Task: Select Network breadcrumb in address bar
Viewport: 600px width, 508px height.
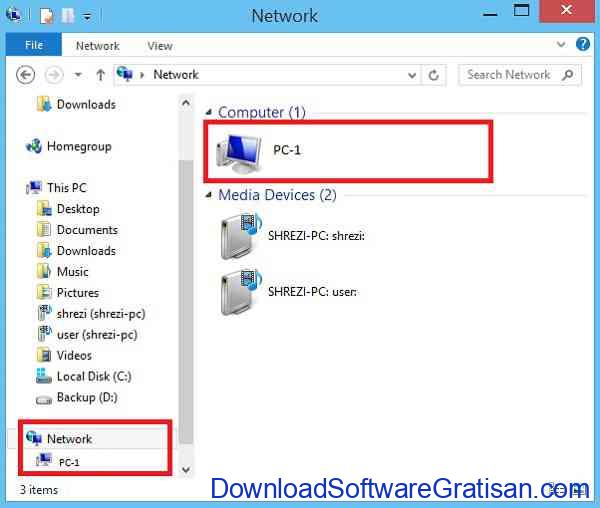Action: click(176, 75)
